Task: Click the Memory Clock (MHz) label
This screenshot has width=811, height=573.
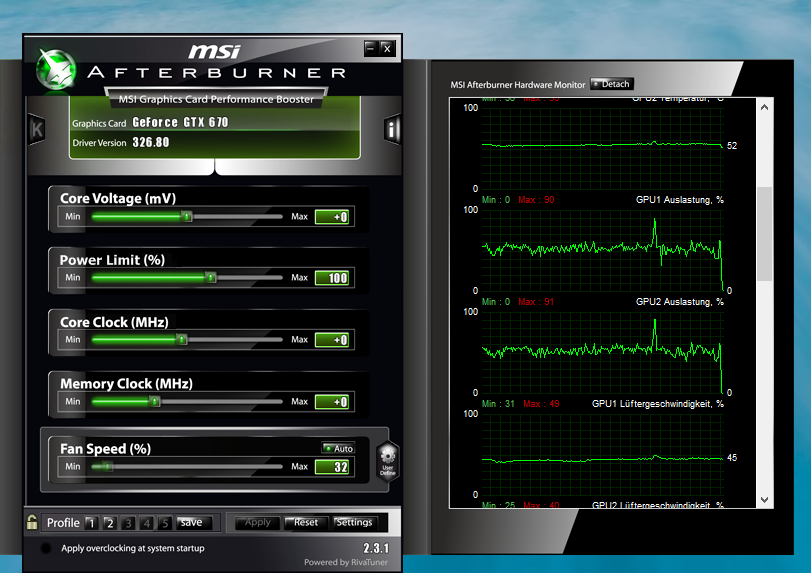Action: coord(126,384)
